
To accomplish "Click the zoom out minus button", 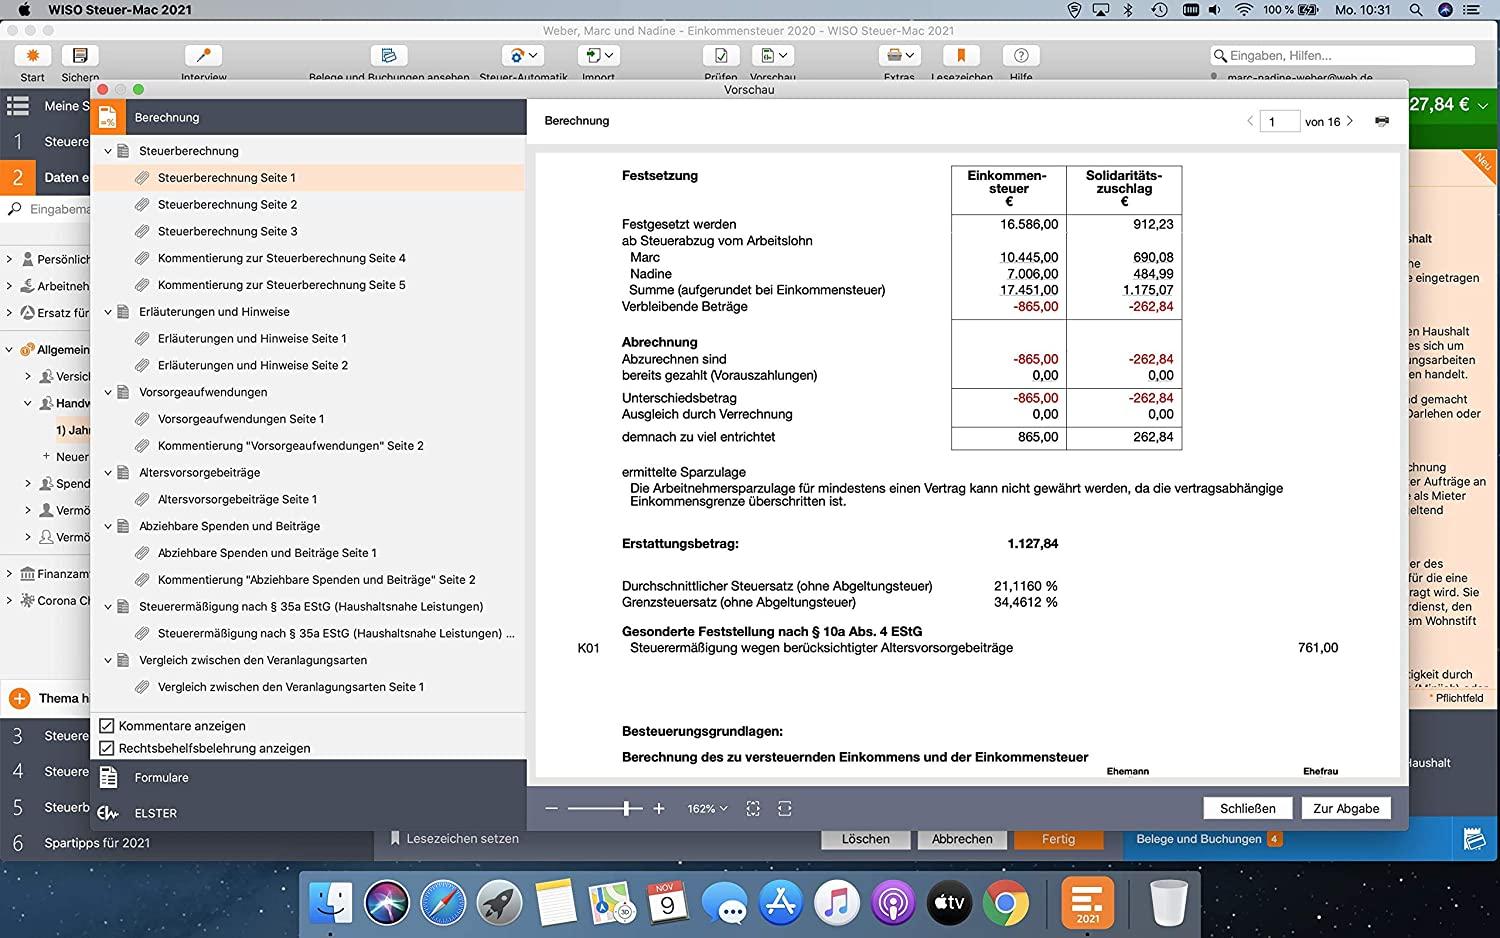I will 551,808.
